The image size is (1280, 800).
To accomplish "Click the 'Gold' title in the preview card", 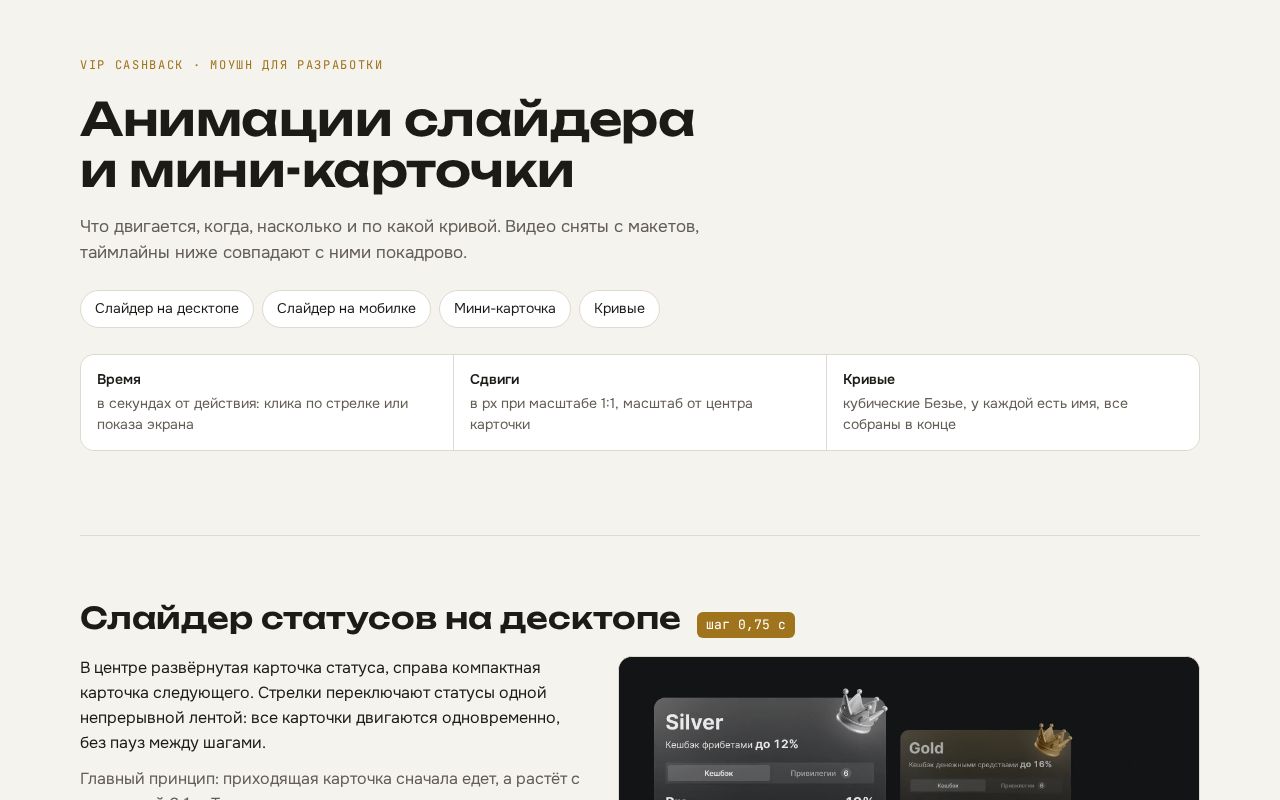I will pos(926,748).
